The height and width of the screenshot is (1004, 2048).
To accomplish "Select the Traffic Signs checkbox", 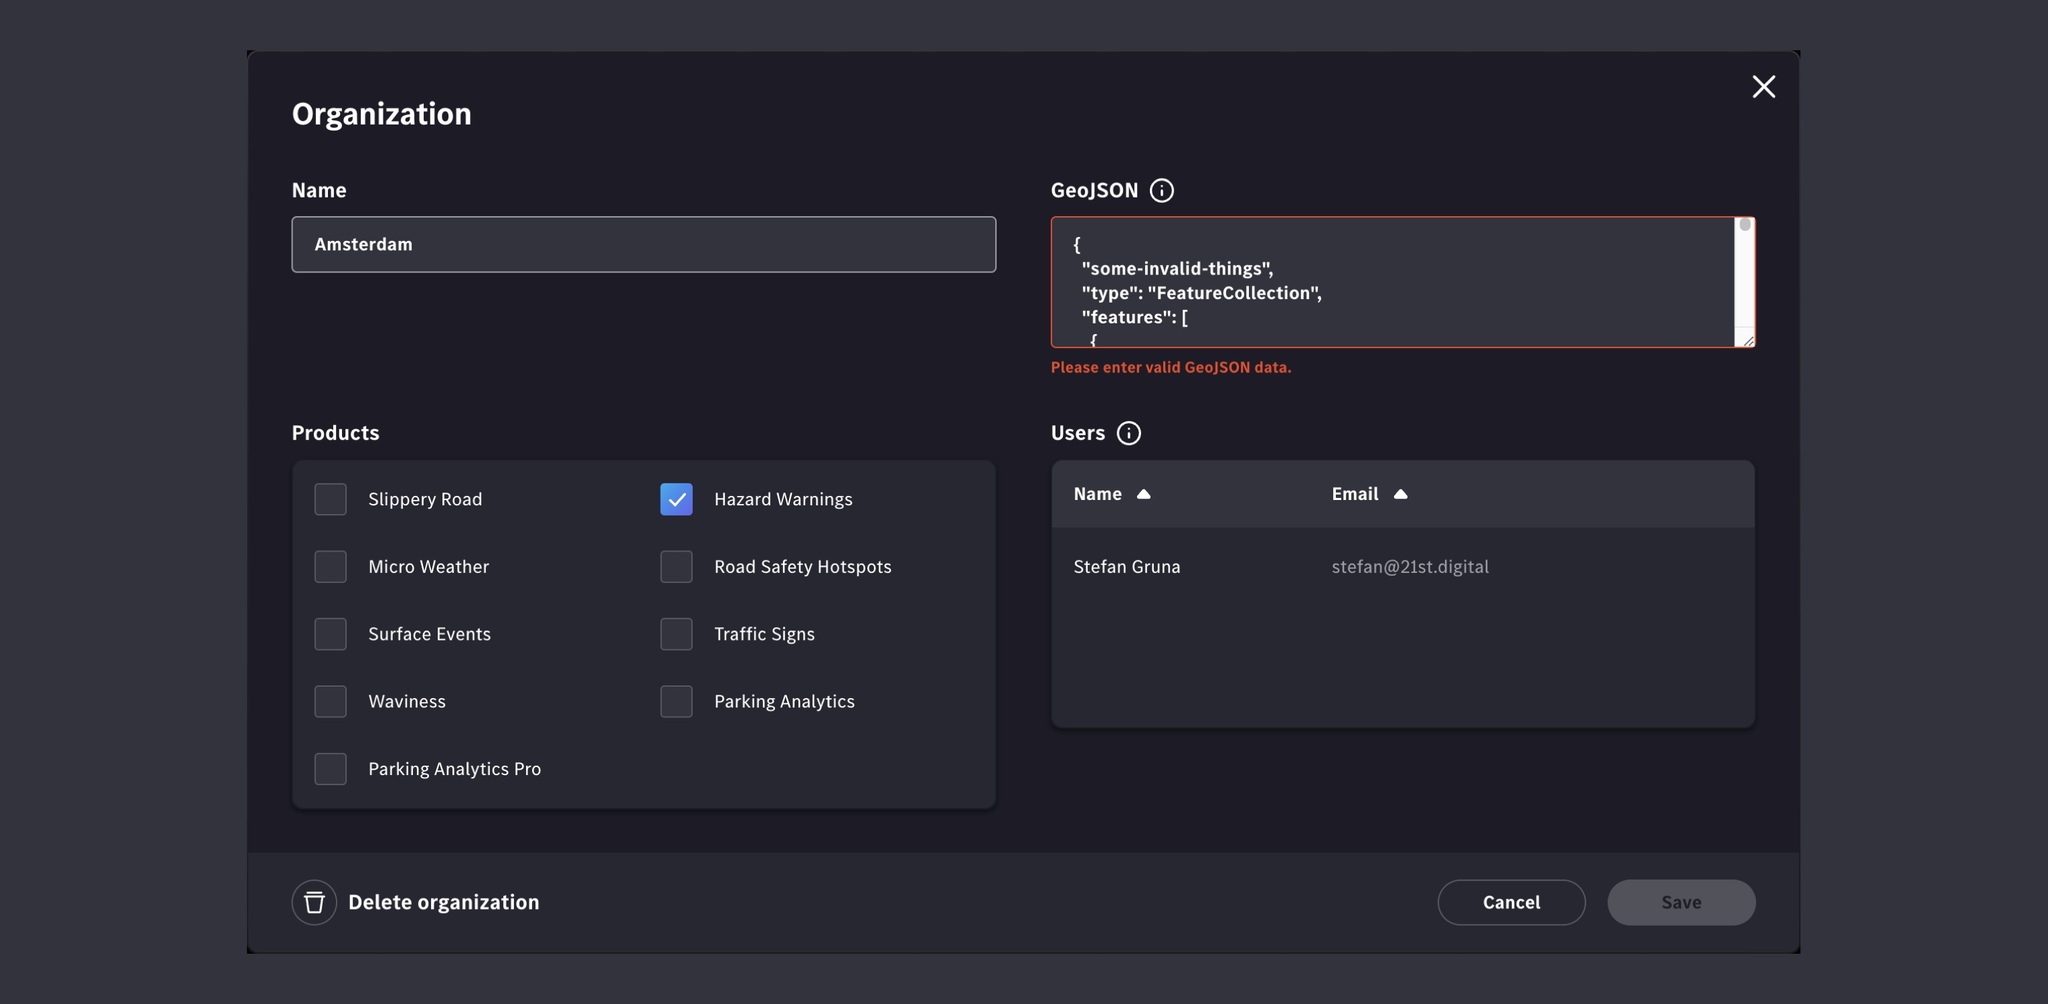I will coord(676,634).
